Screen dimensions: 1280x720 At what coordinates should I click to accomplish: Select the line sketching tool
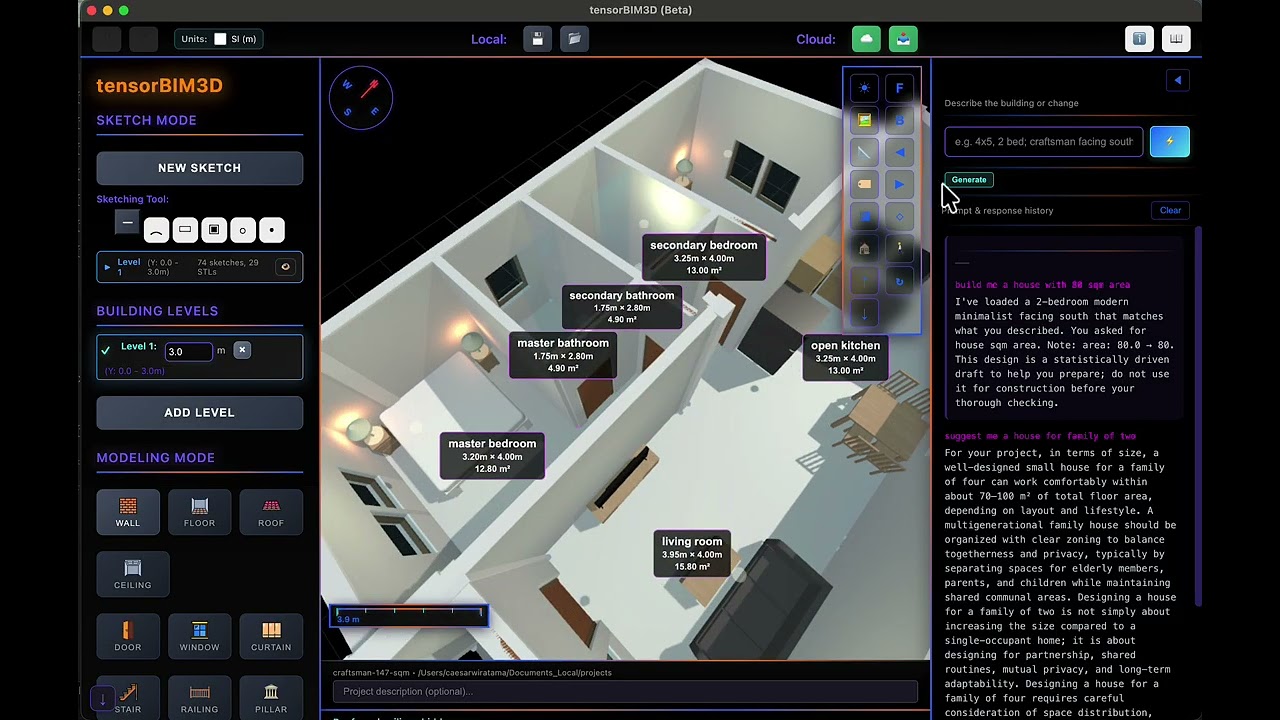(x=127, y=222)
